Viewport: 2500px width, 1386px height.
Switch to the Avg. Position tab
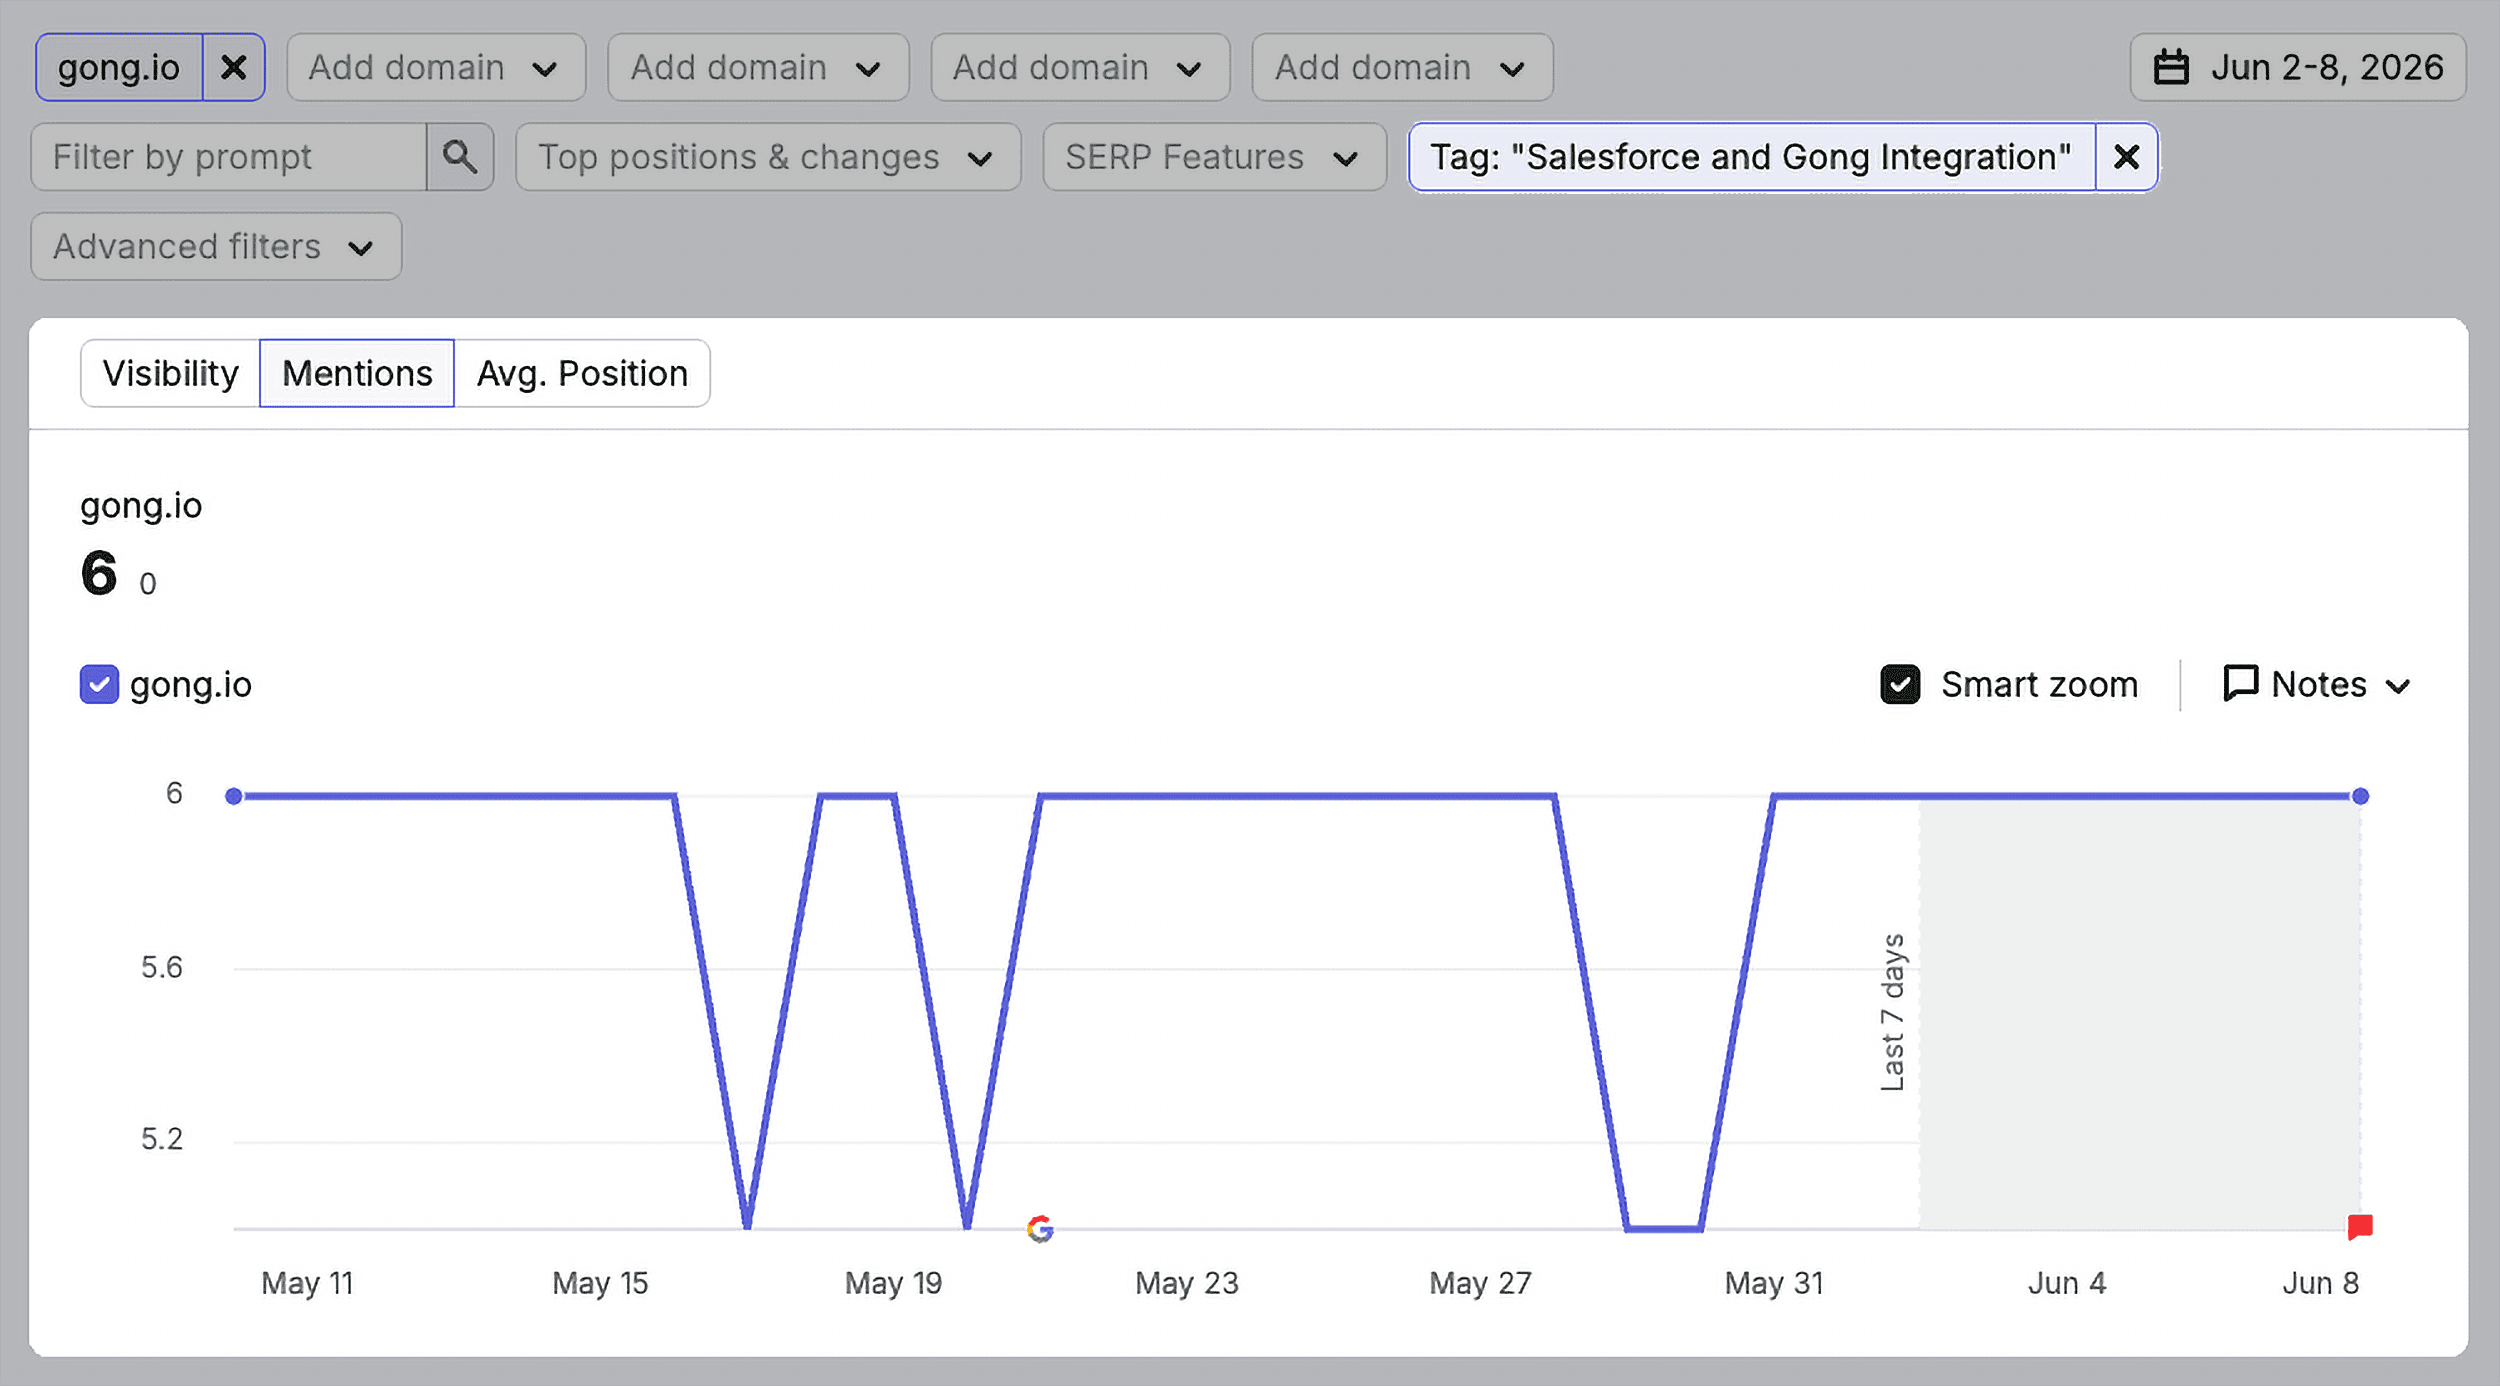[582, 374]
